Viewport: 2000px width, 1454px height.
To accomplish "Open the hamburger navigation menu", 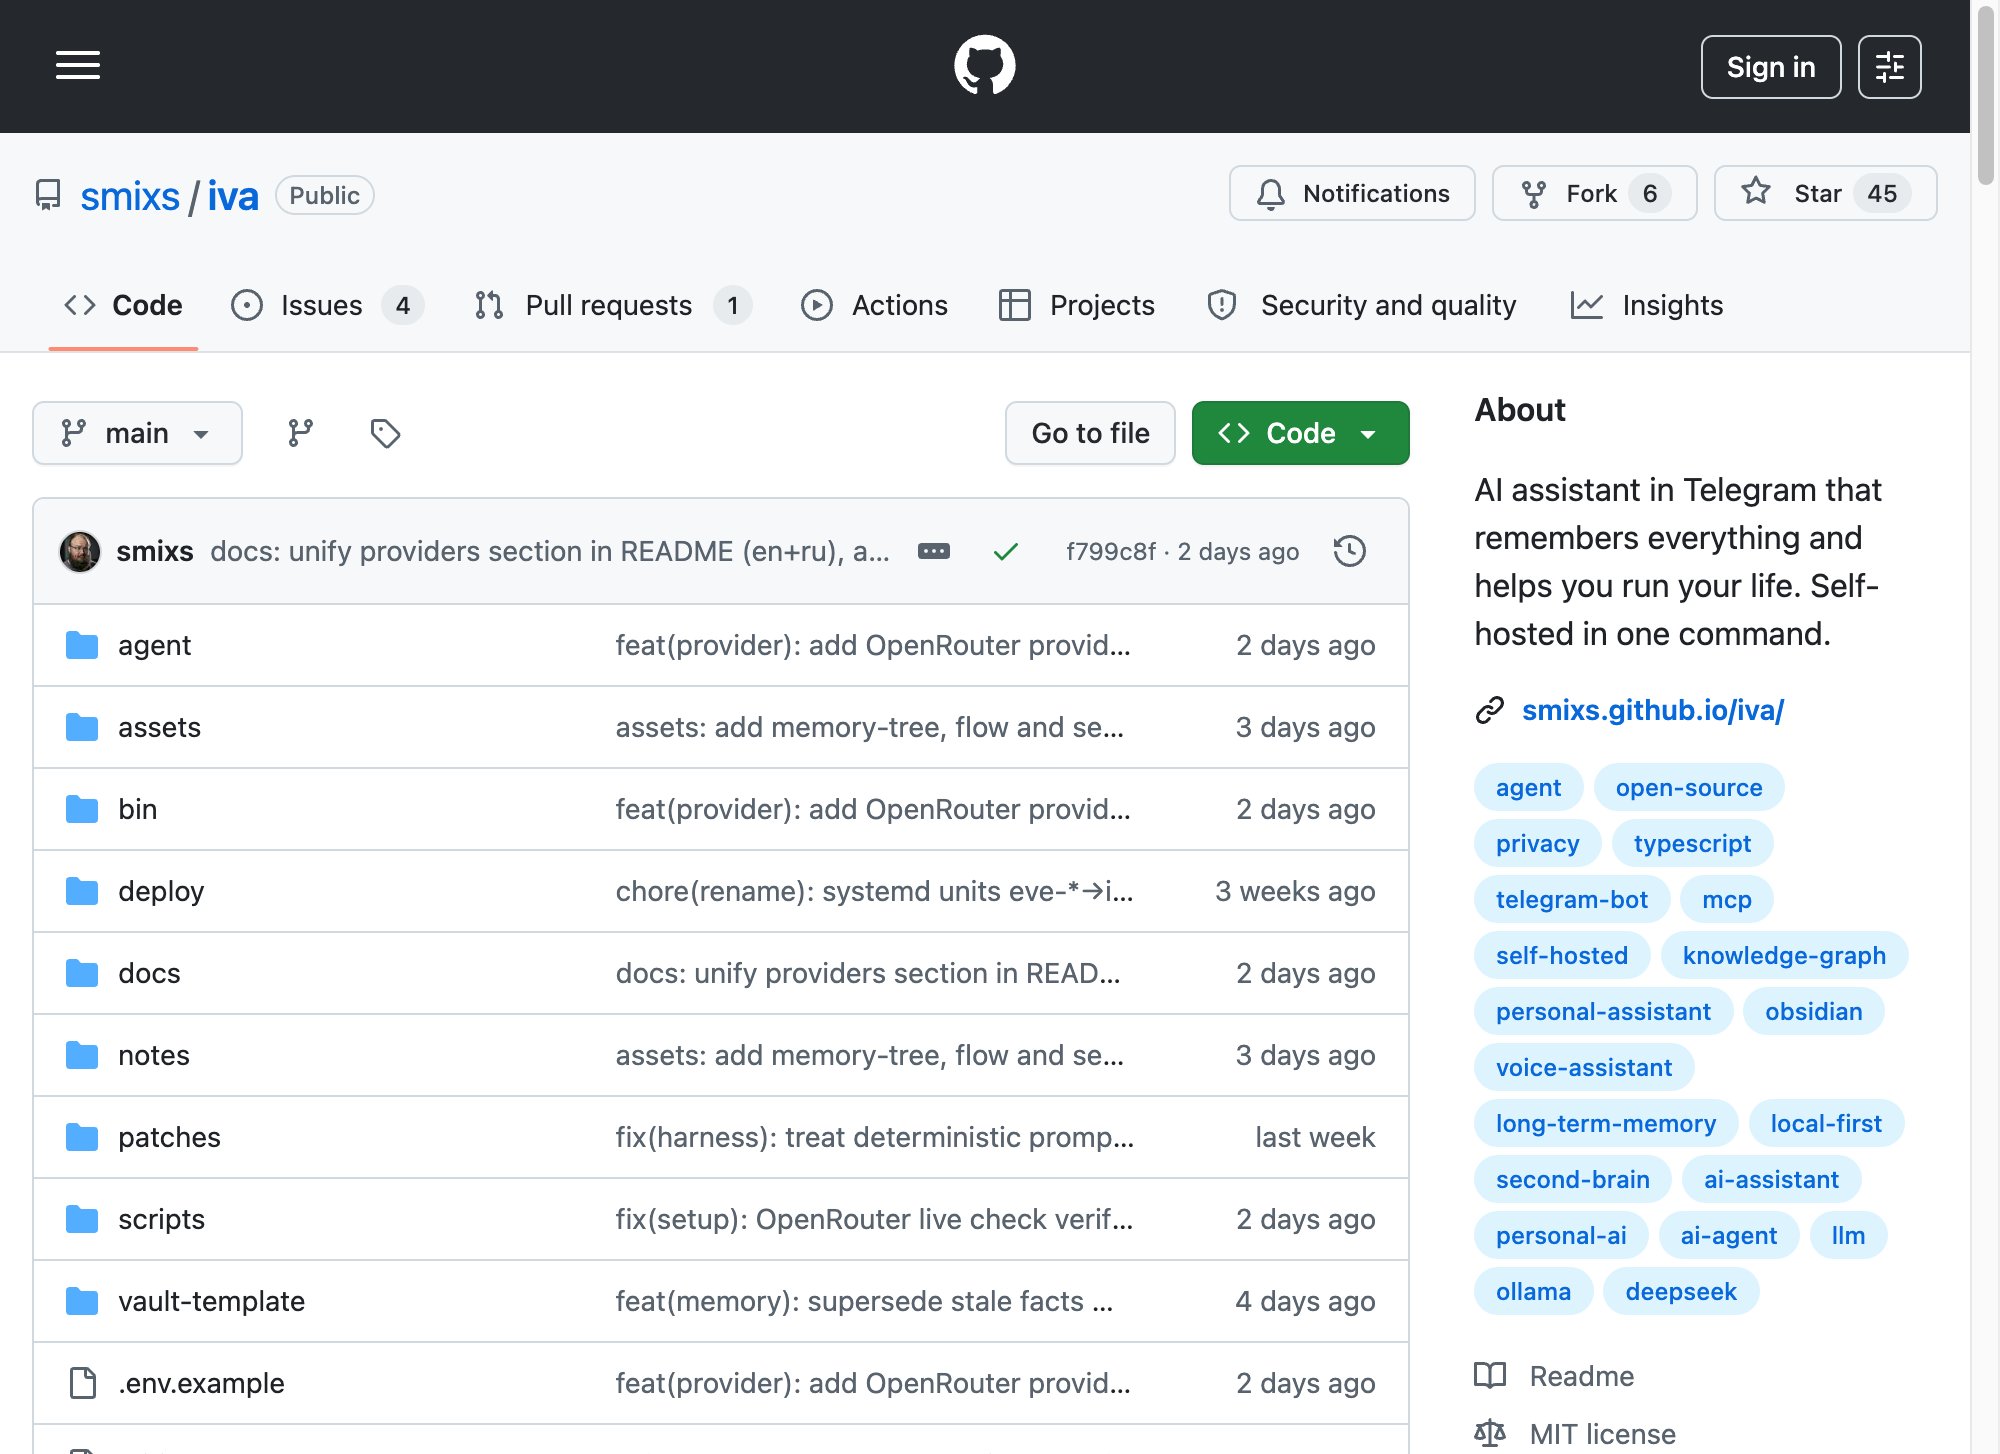I will (x=78, y=66).
